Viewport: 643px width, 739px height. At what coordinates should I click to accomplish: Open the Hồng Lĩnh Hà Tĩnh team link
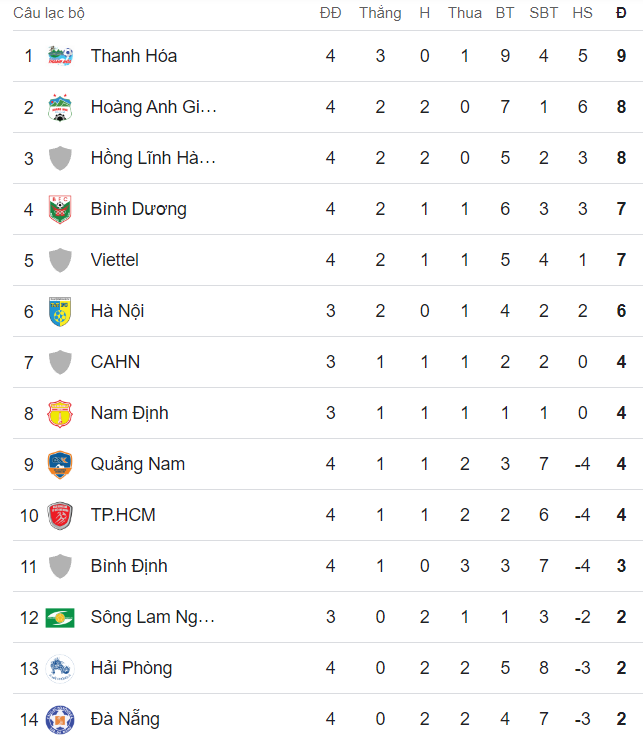click(153, 158)
